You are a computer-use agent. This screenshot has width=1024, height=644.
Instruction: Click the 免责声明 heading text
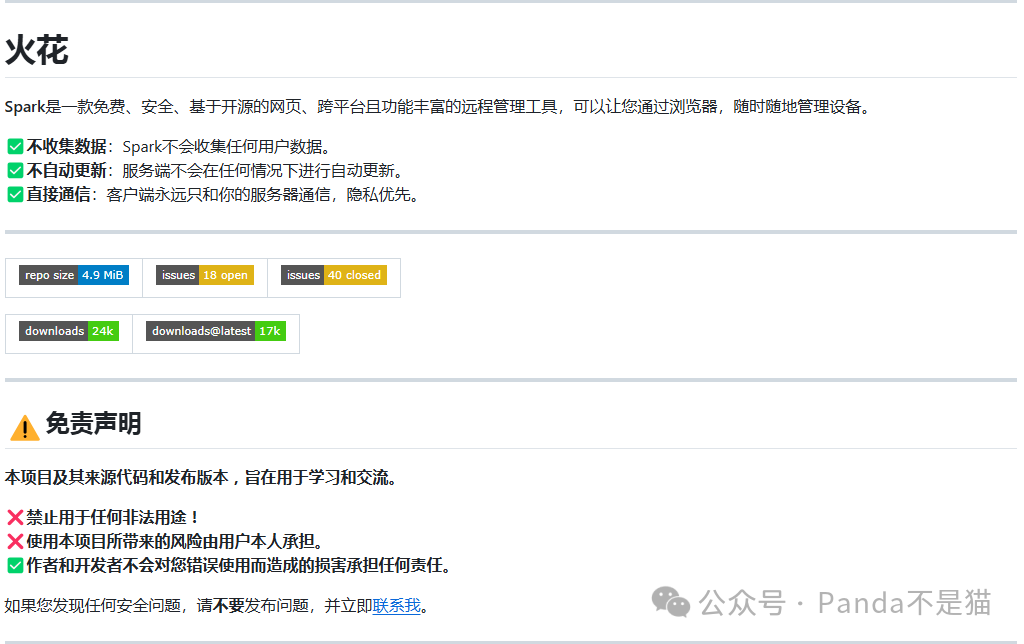point(93,423)
